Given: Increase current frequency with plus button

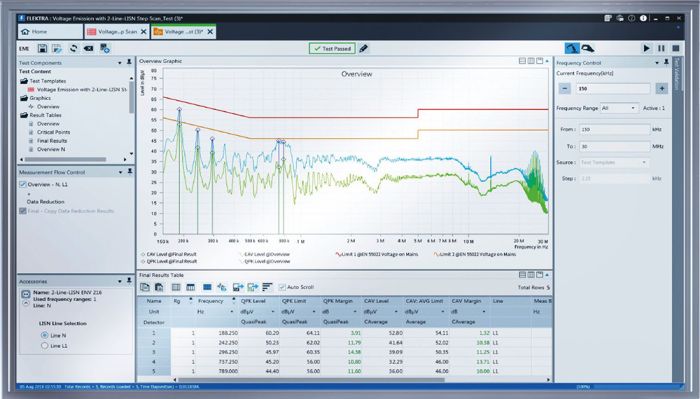Looking at the screenshot, I should (662, 88).
